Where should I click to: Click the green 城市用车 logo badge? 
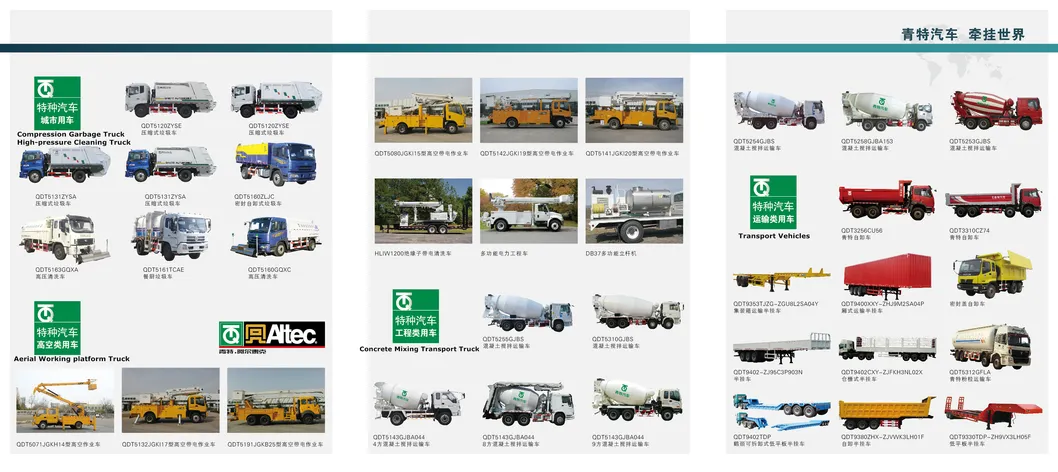coord(58,101)
